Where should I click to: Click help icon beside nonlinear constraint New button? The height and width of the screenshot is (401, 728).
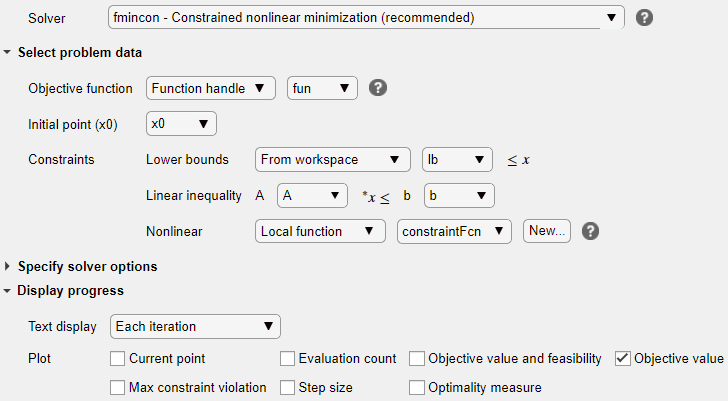pos(591,231)
